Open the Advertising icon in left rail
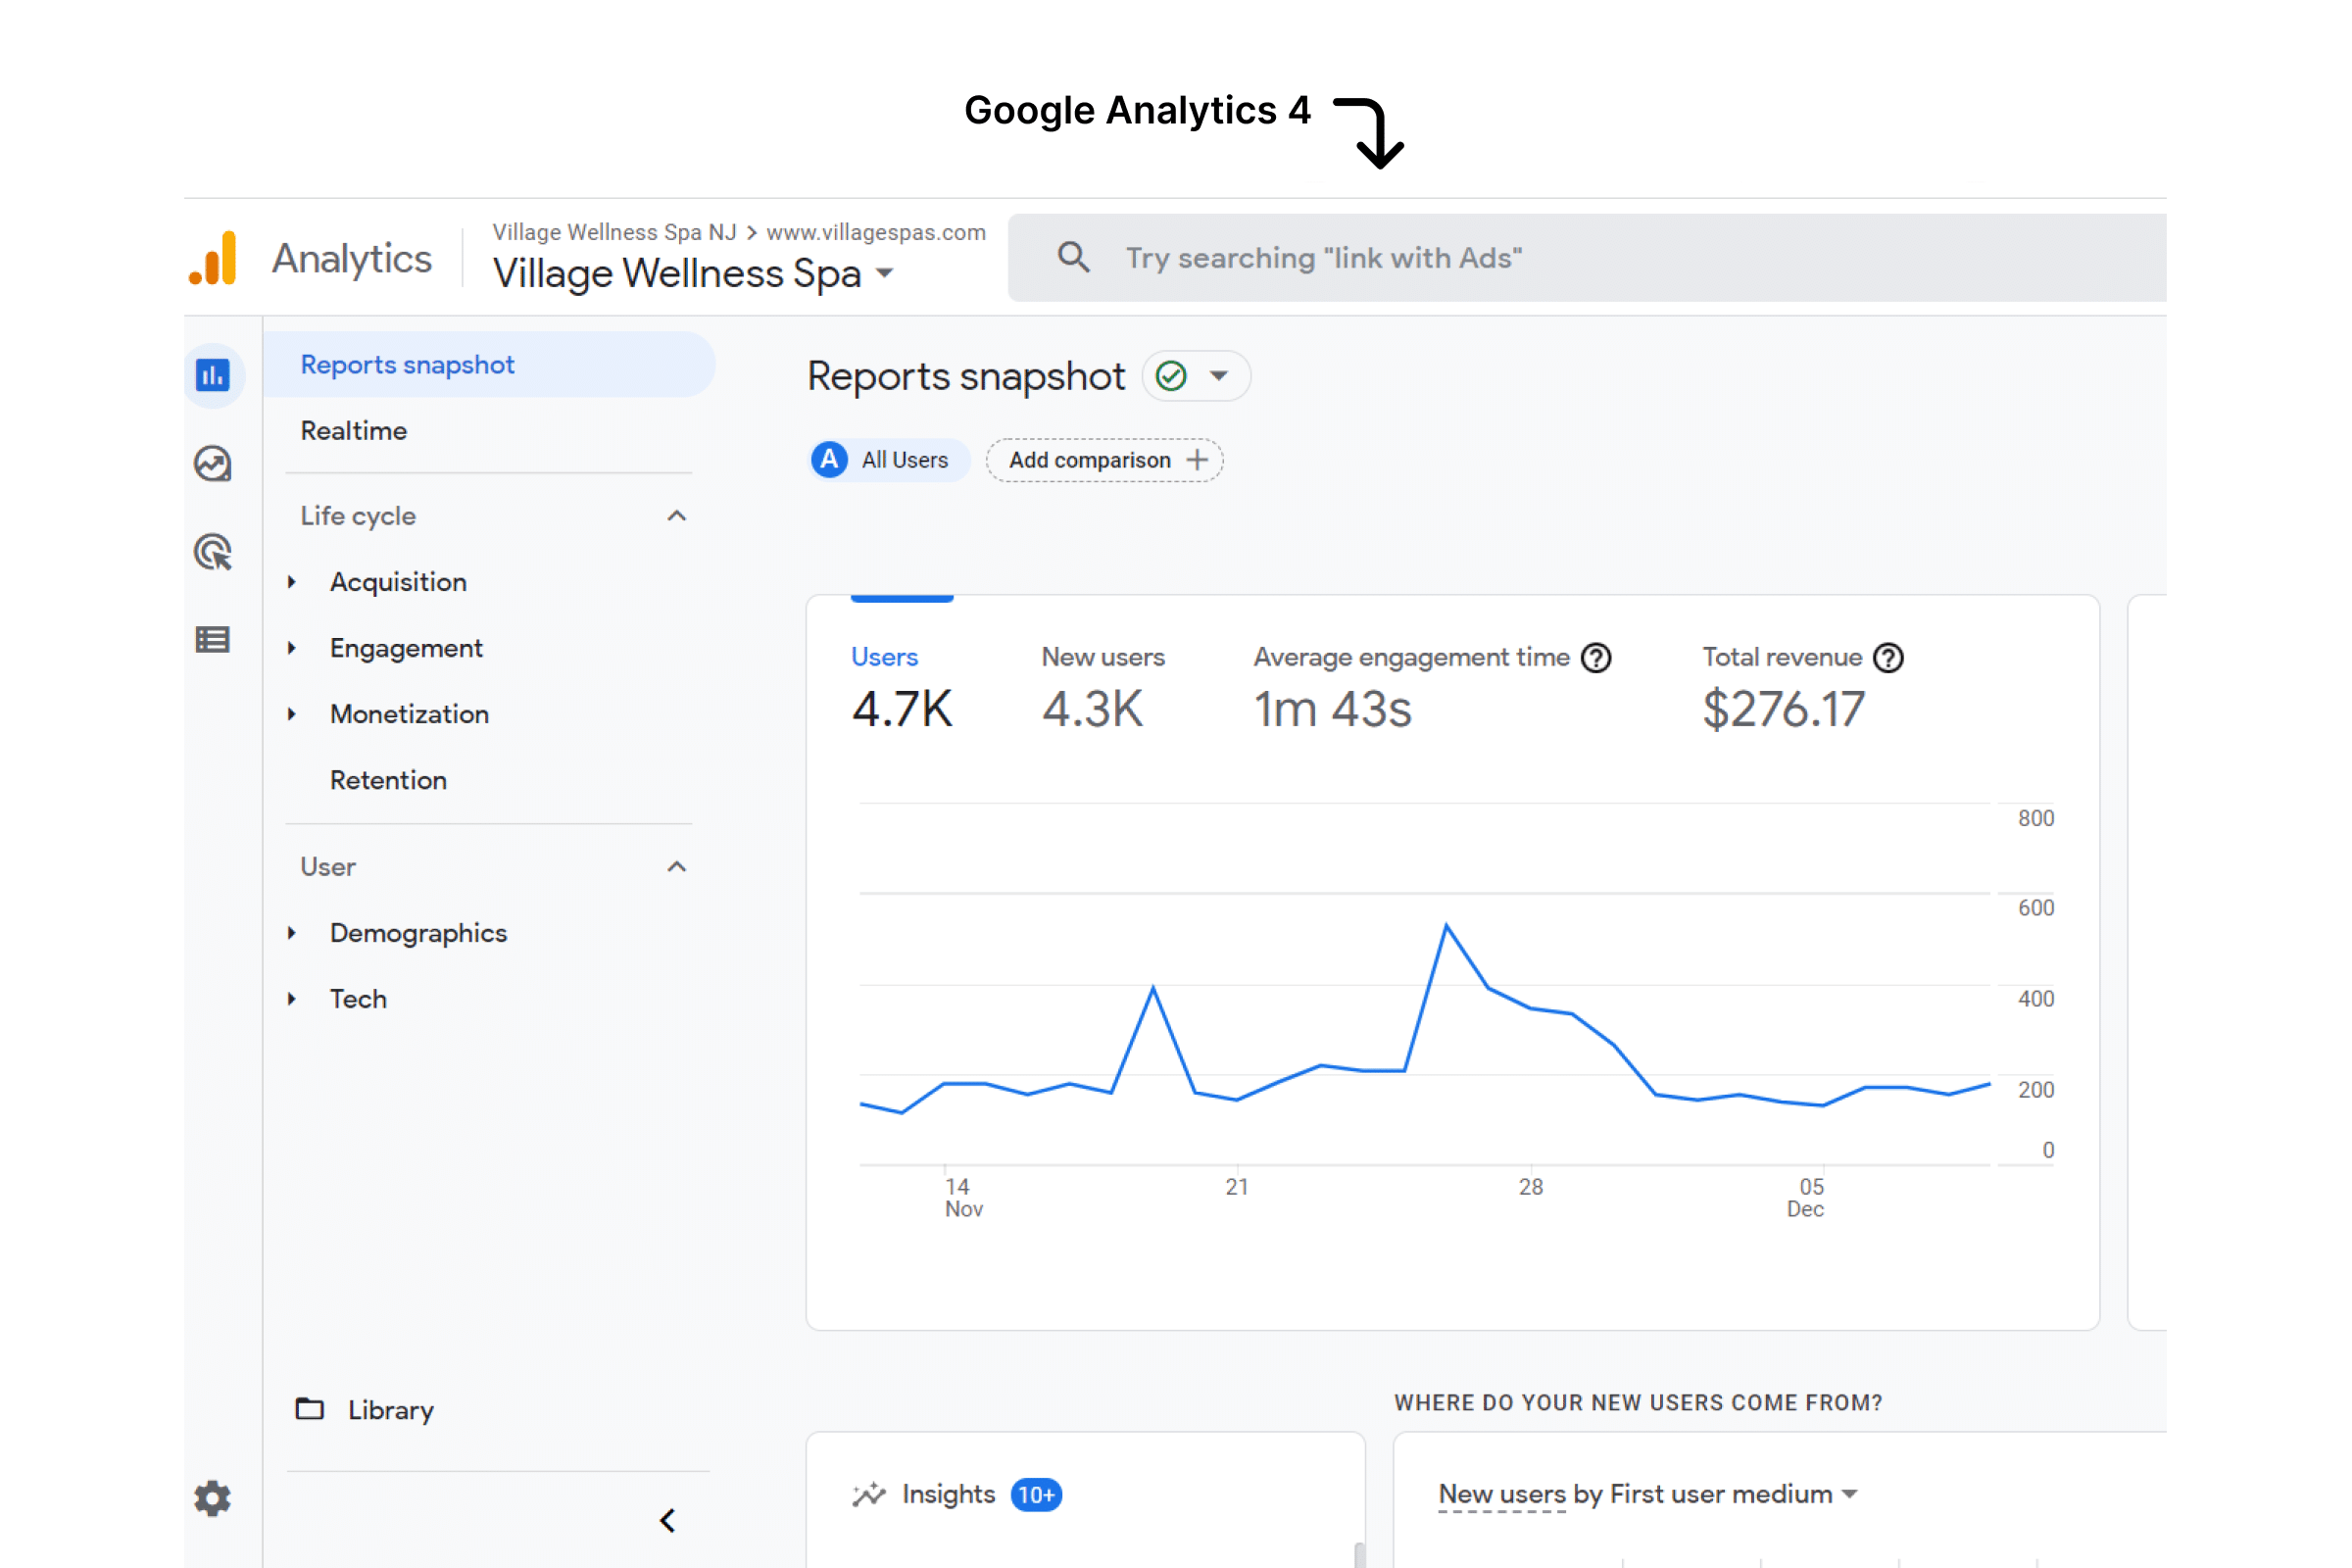 [213, 552]
